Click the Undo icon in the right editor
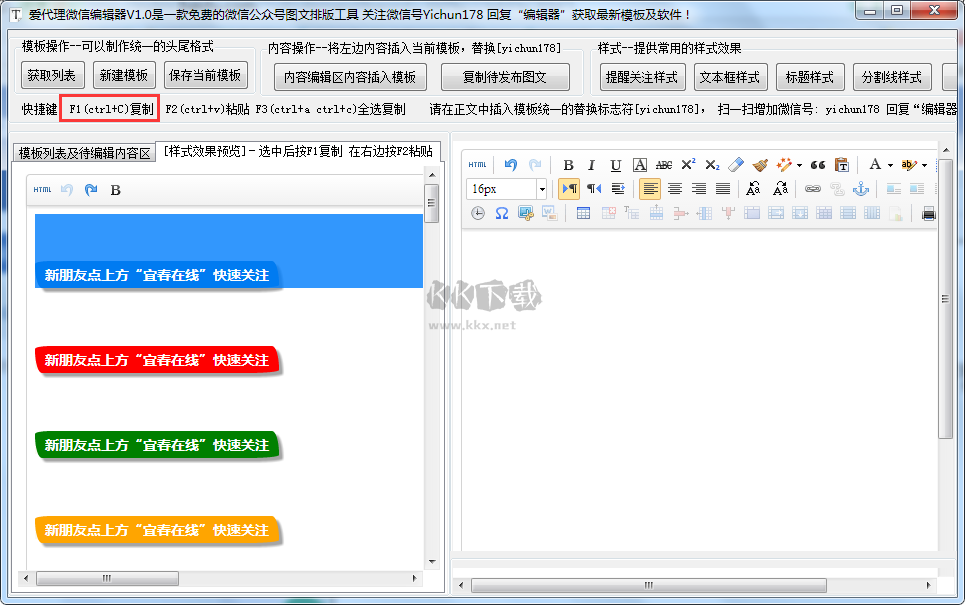This screenshot has height=605, width=965. click(x=510, y=164)
